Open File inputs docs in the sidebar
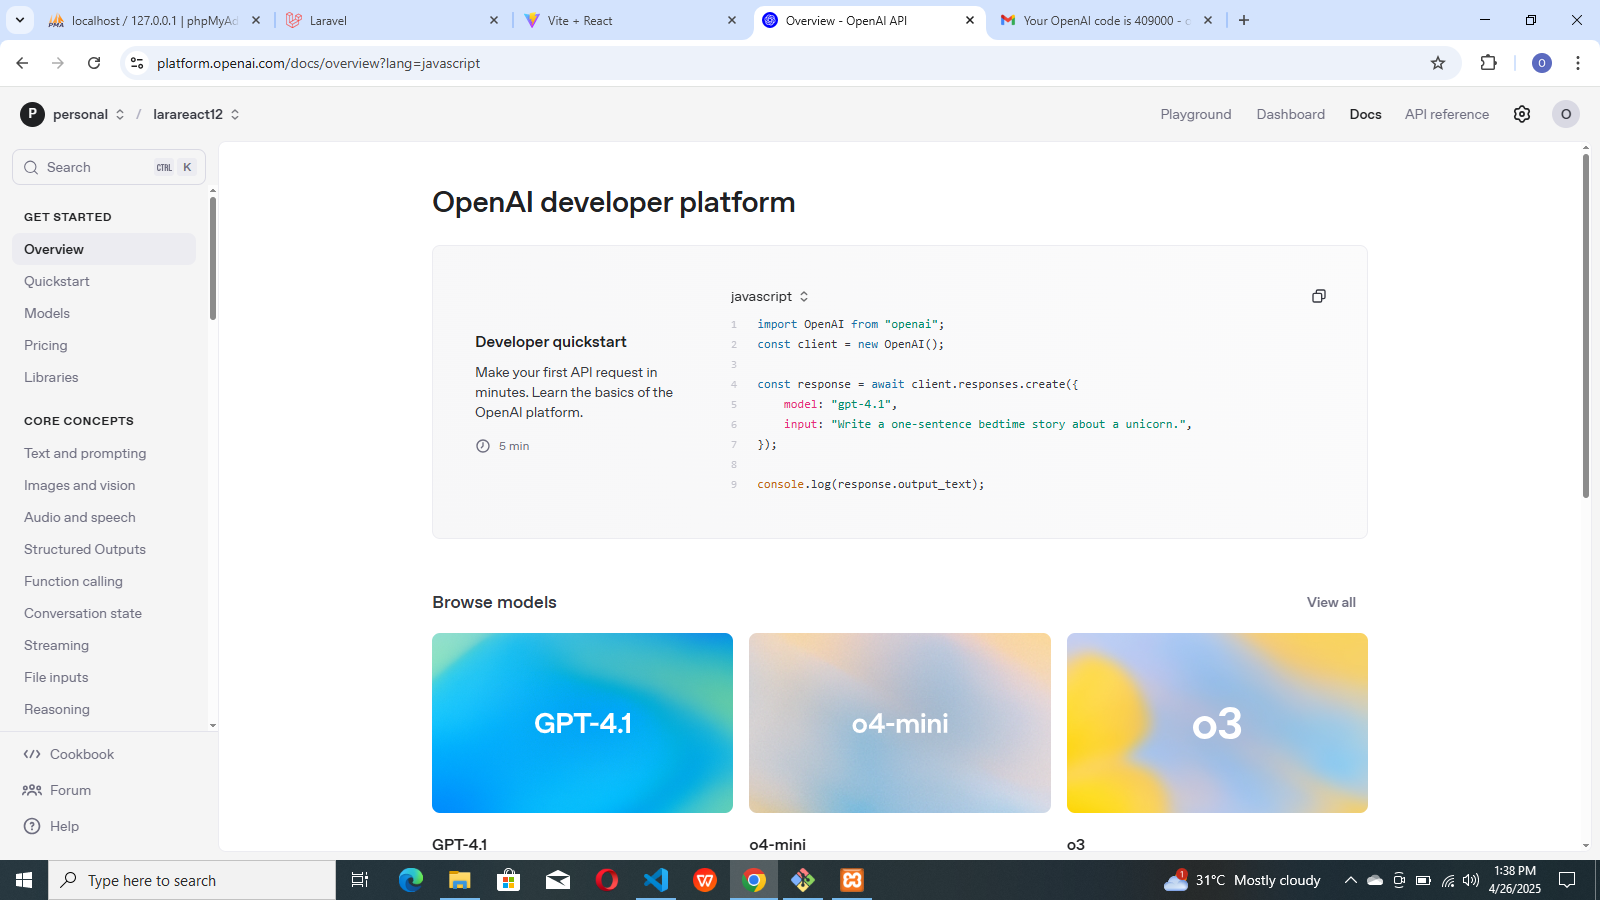 pyautogui.click(x=104, y=677)
